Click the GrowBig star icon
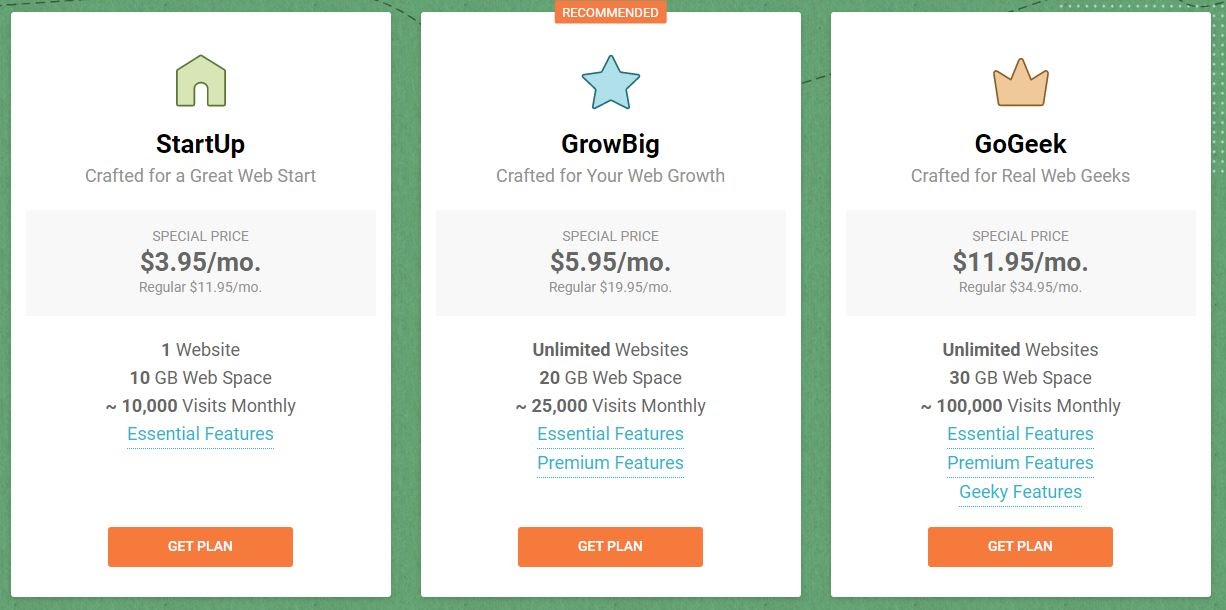Viewport: 1226px width, 610px height. [610, 82]
